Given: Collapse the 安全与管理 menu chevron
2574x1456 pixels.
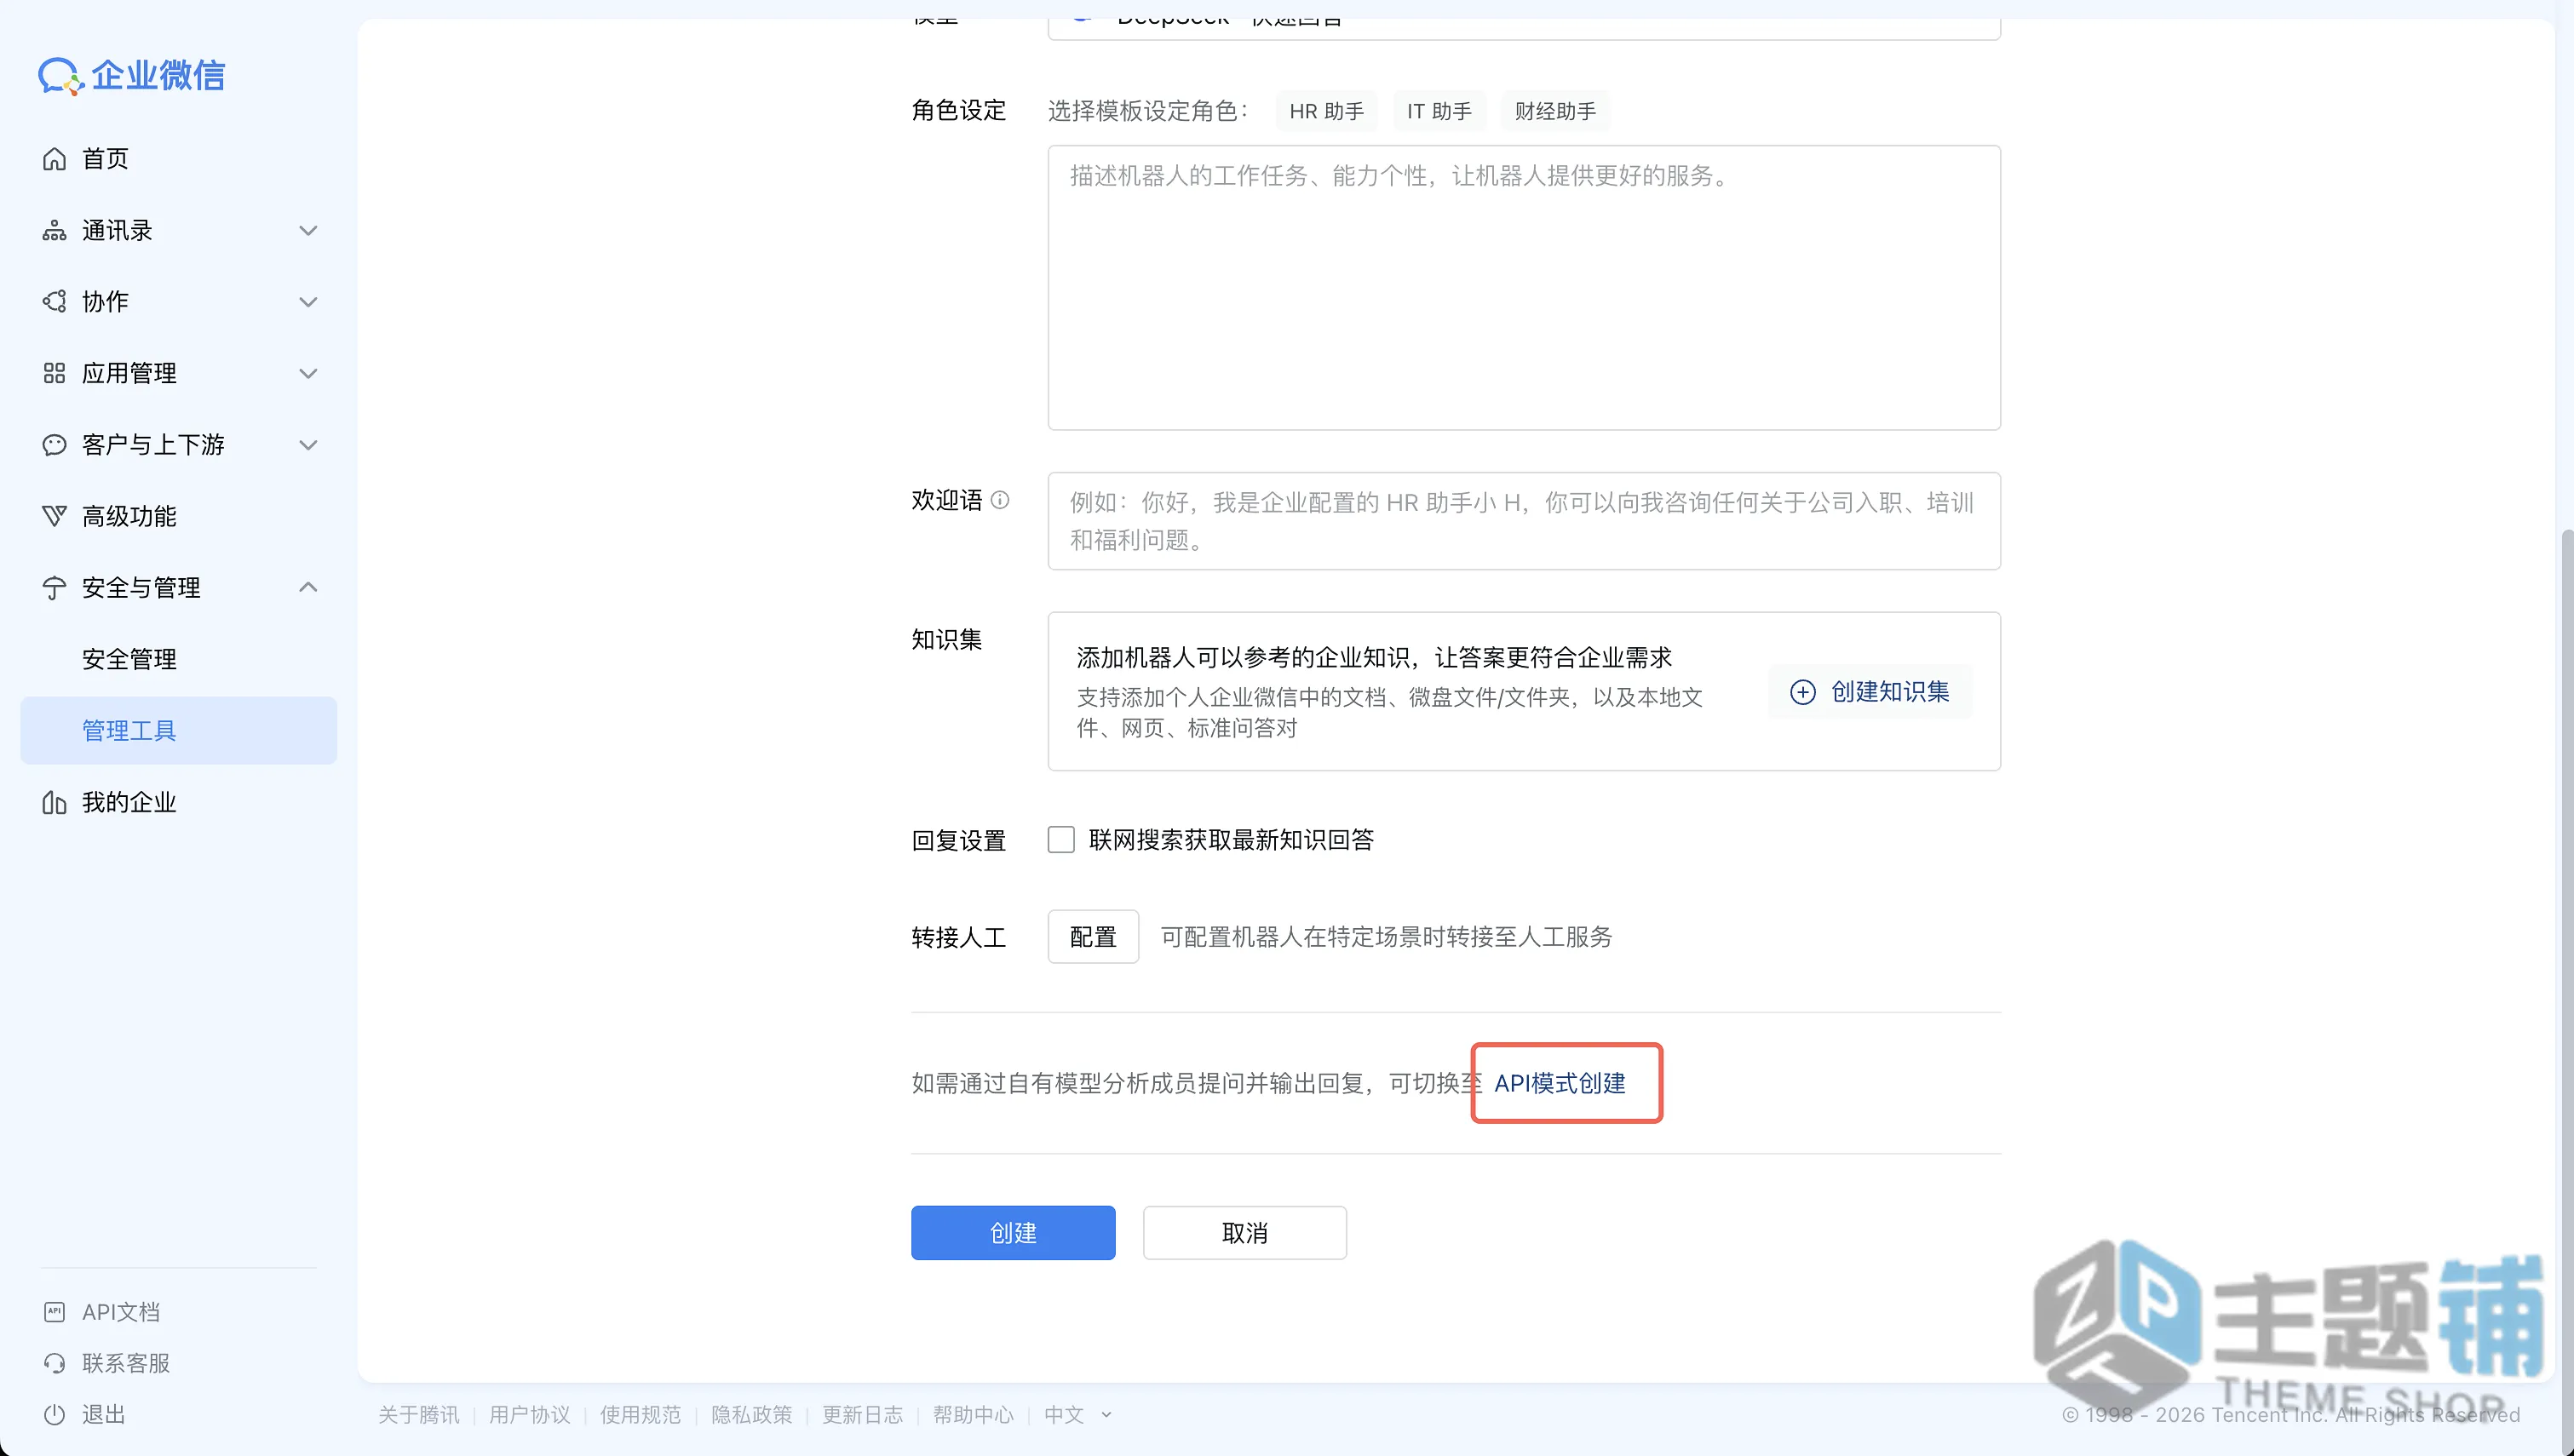Looking at the screenshot, I should click(308, 588).
